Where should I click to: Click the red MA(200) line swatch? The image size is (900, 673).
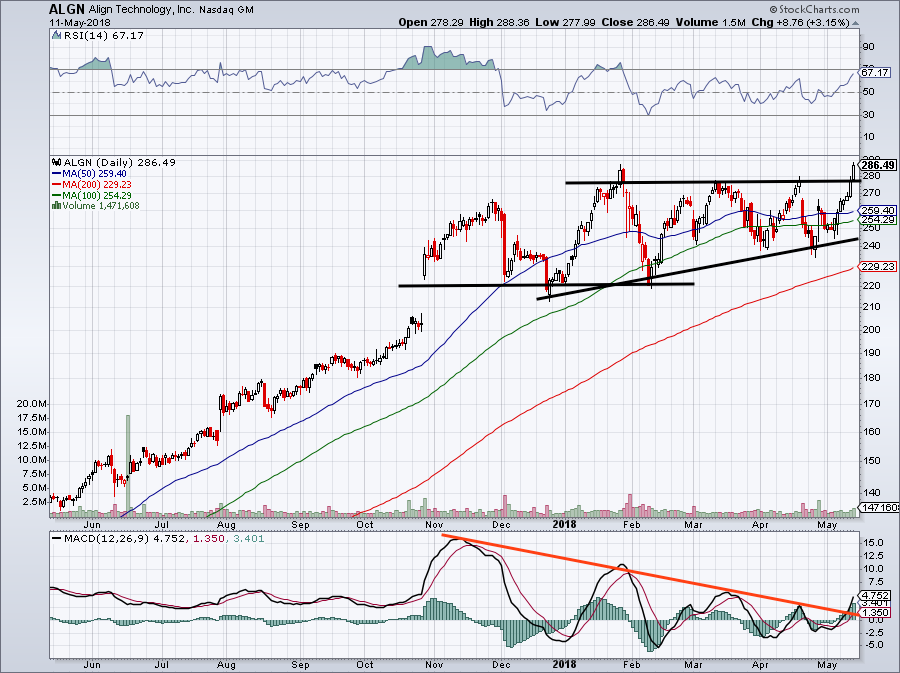coord(56,184)
